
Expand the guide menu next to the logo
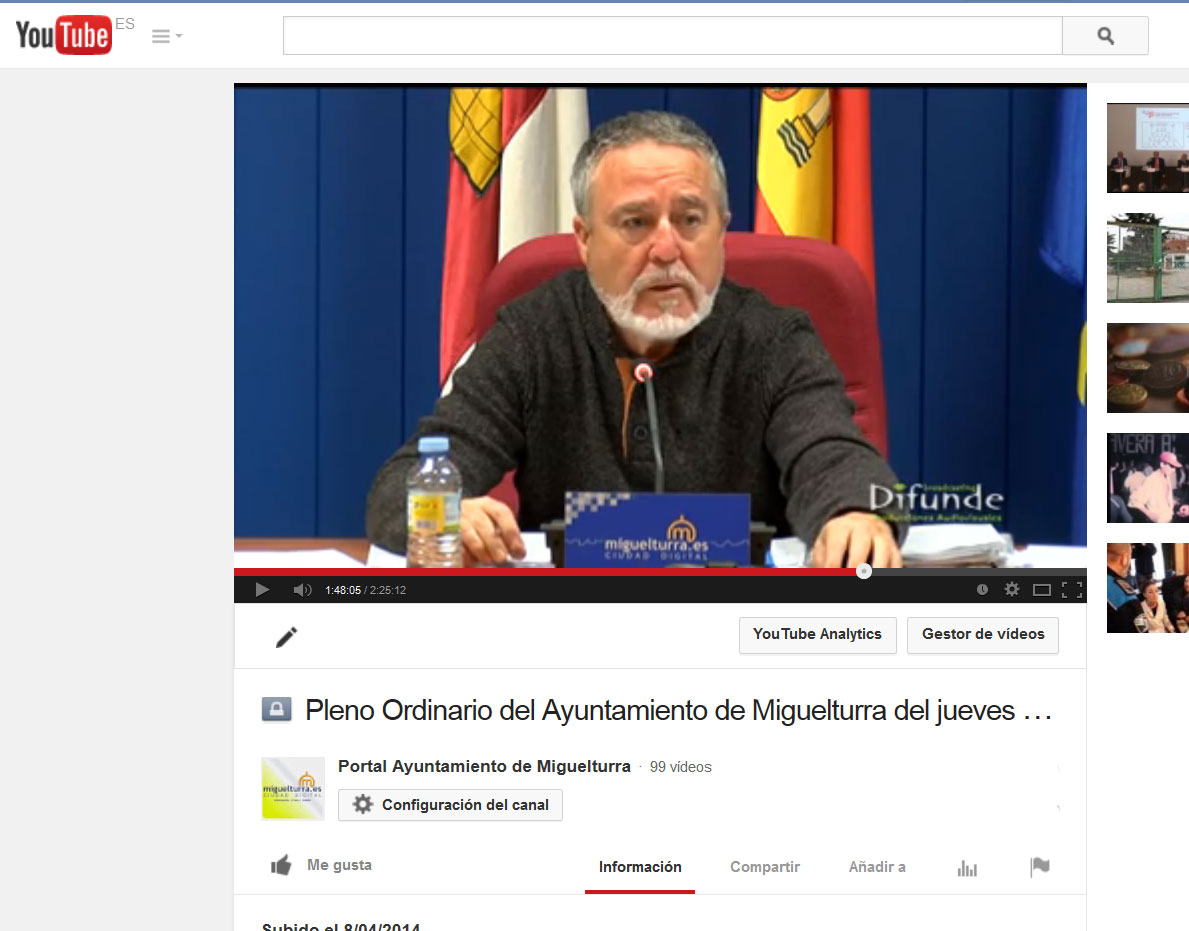[x=166, y=36]
